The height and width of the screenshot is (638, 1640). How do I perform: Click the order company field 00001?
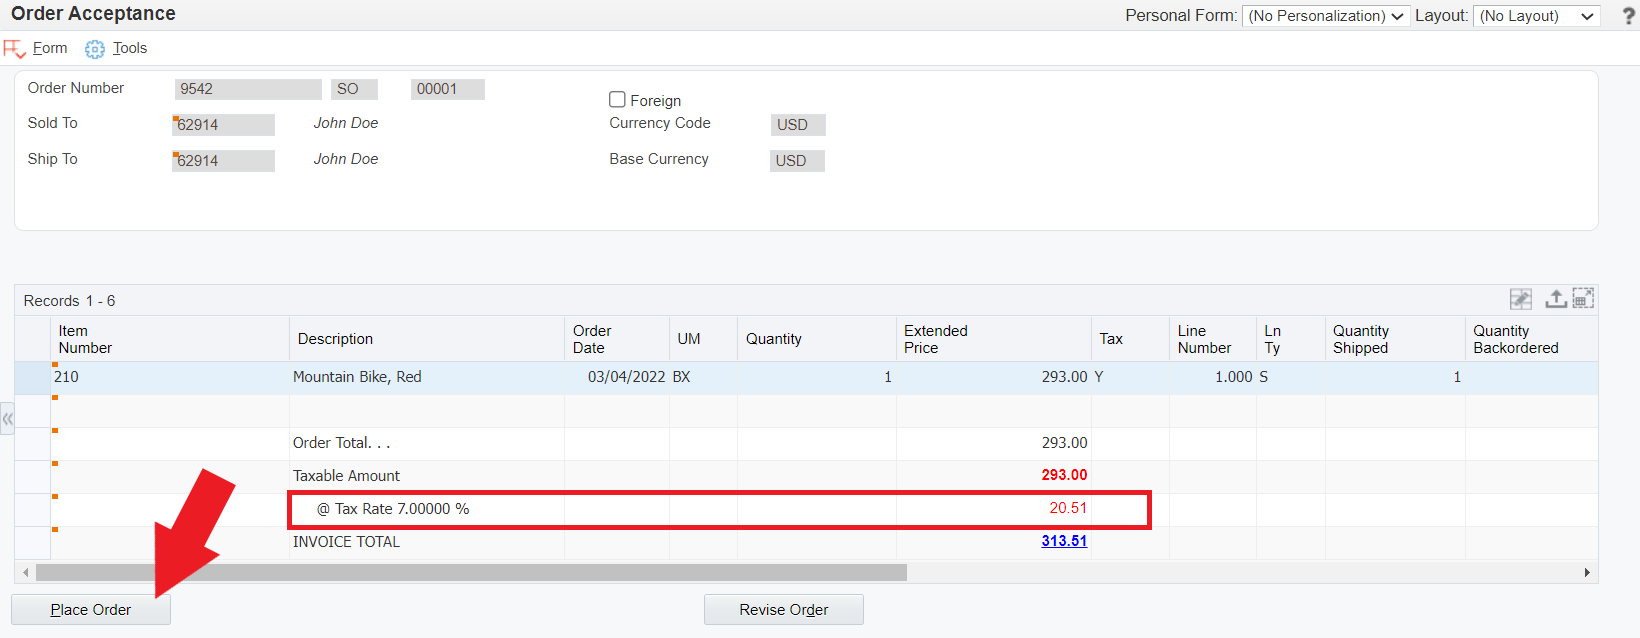click(x=448, y=89)
